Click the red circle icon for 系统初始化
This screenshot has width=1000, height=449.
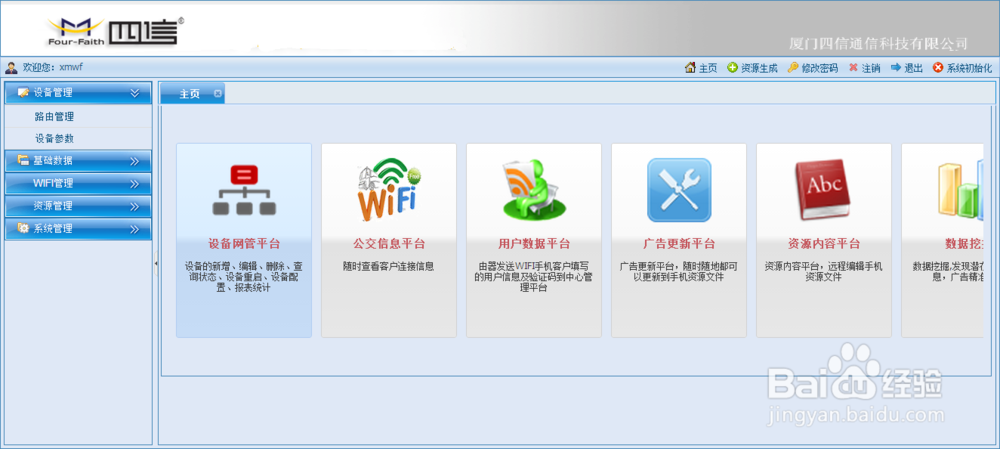tap(938, 68)
